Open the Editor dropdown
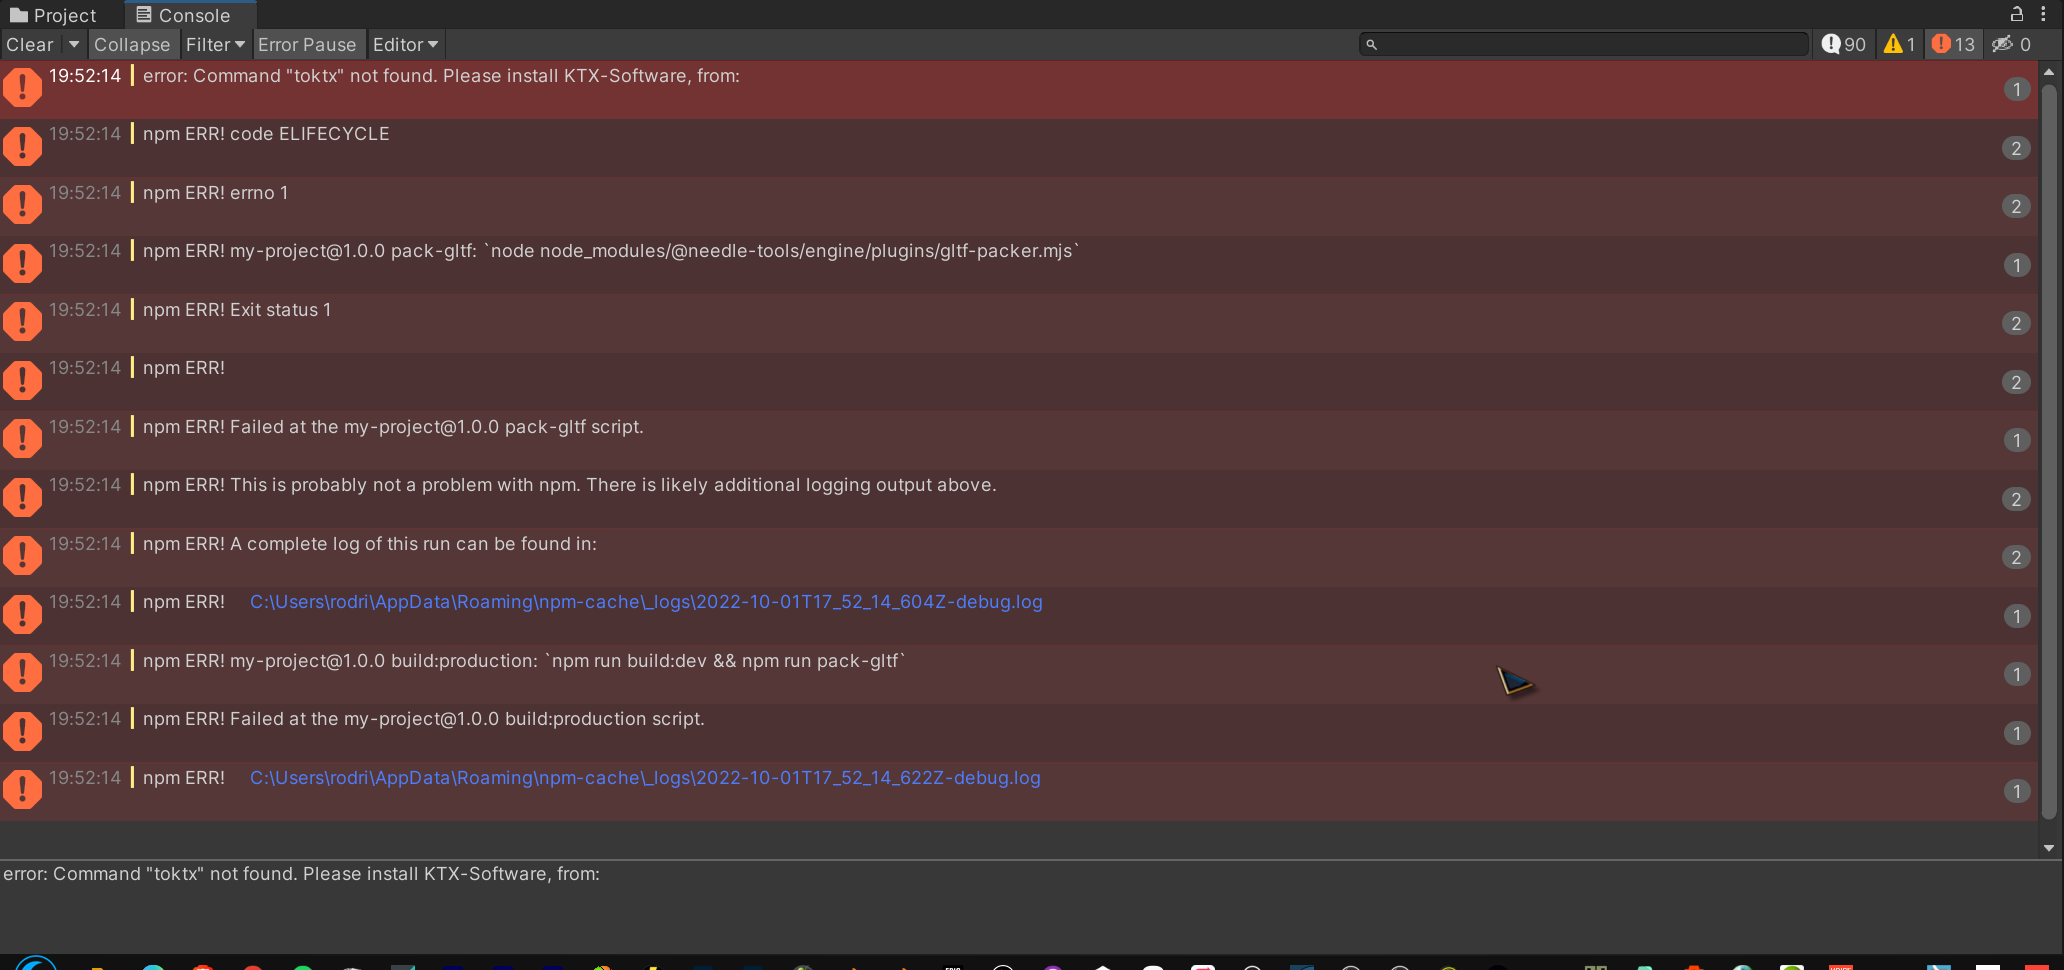 coord(404,44)
